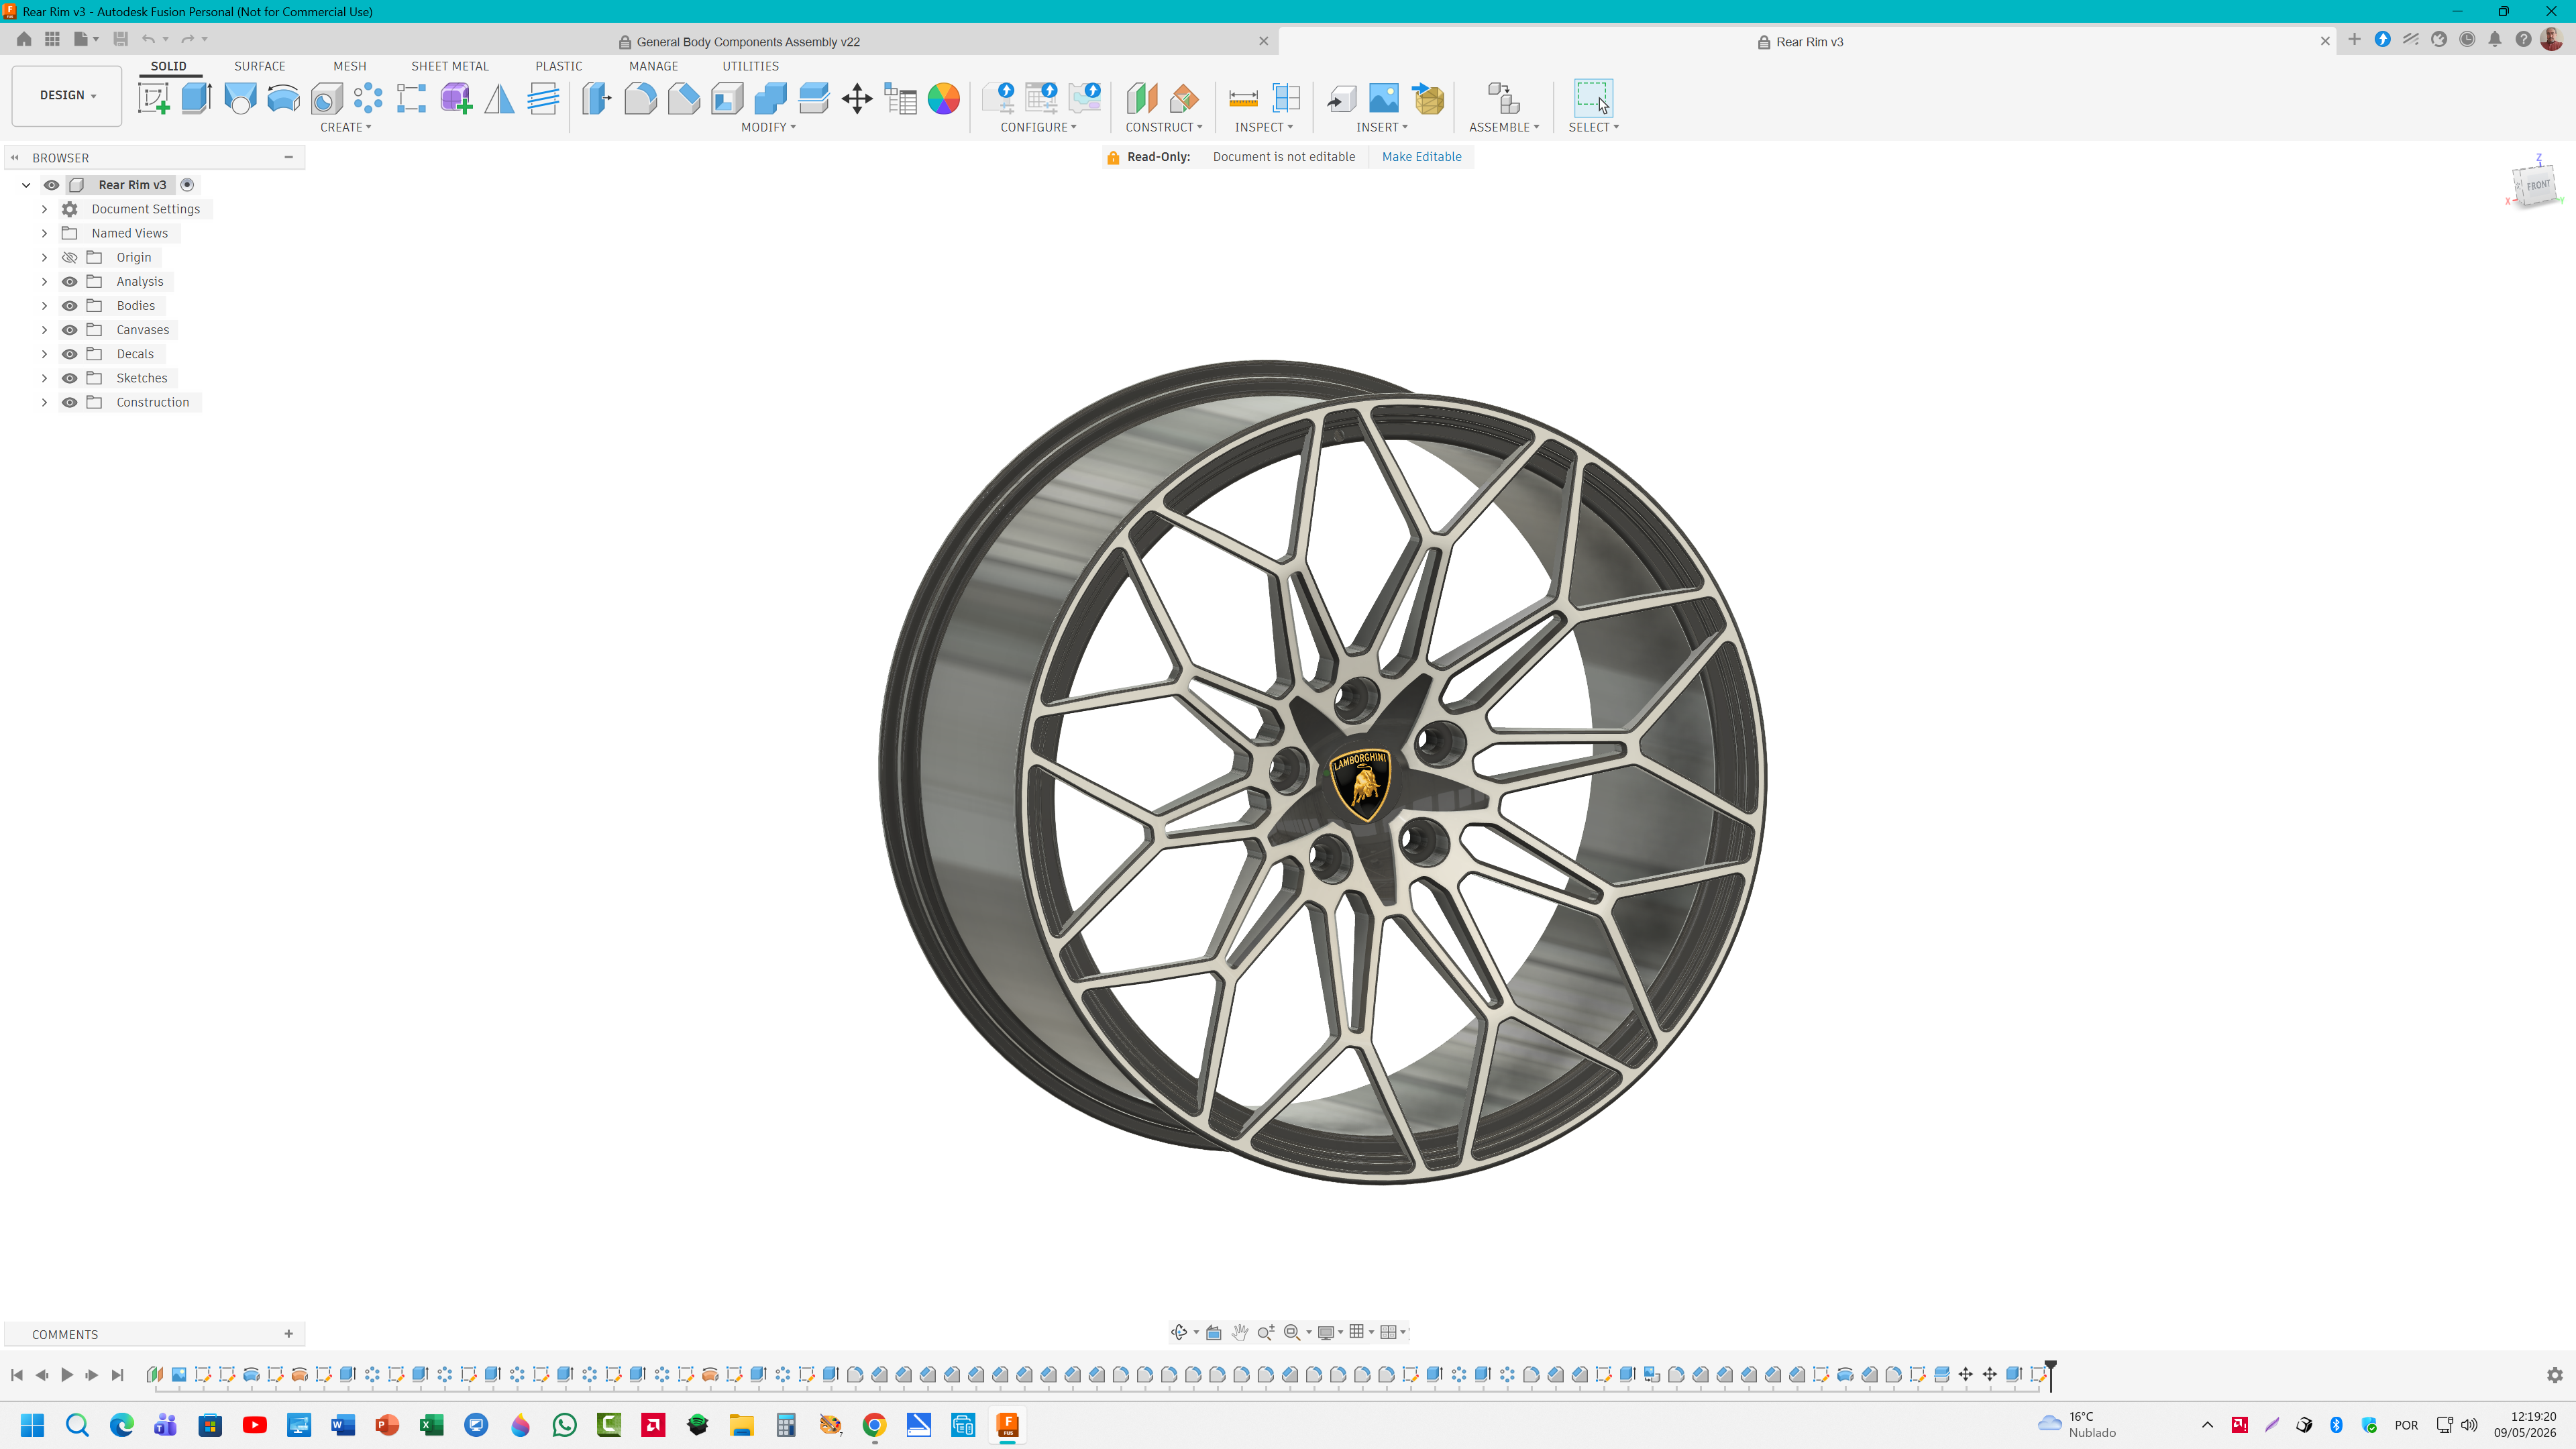Activate the Hole tool
The image size is (2576, 1449).
tap(327, 98)
